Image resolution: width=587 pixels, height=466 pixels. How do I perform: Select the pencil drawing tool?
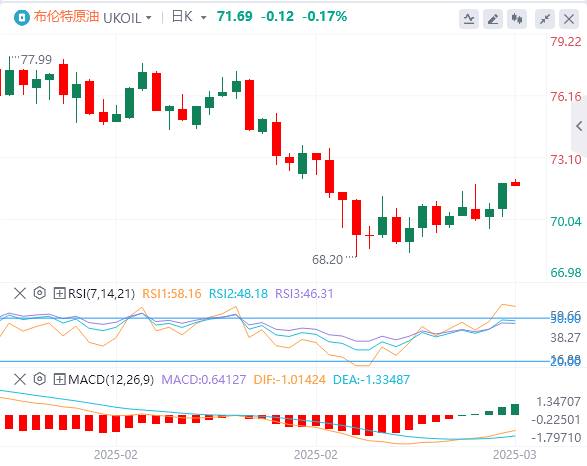pyautogui.click(x=493, y=19)
